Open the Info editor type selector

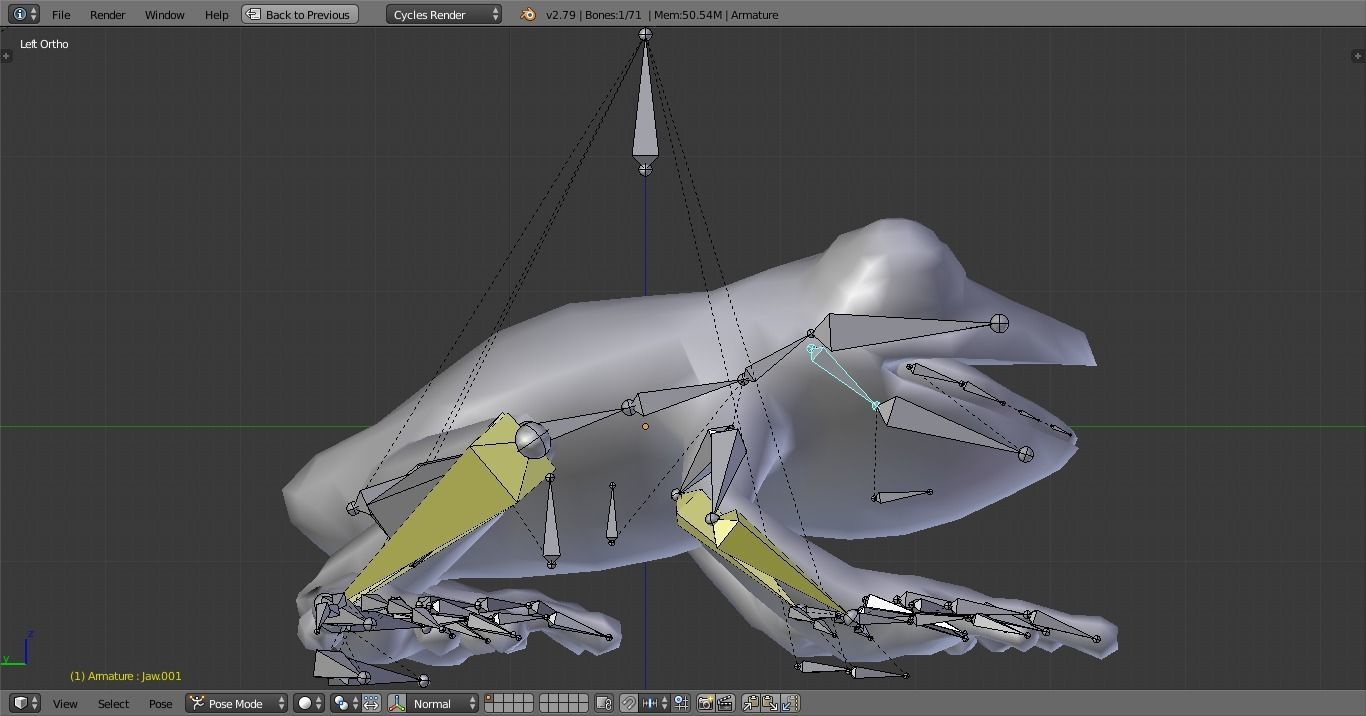(25, 14)
